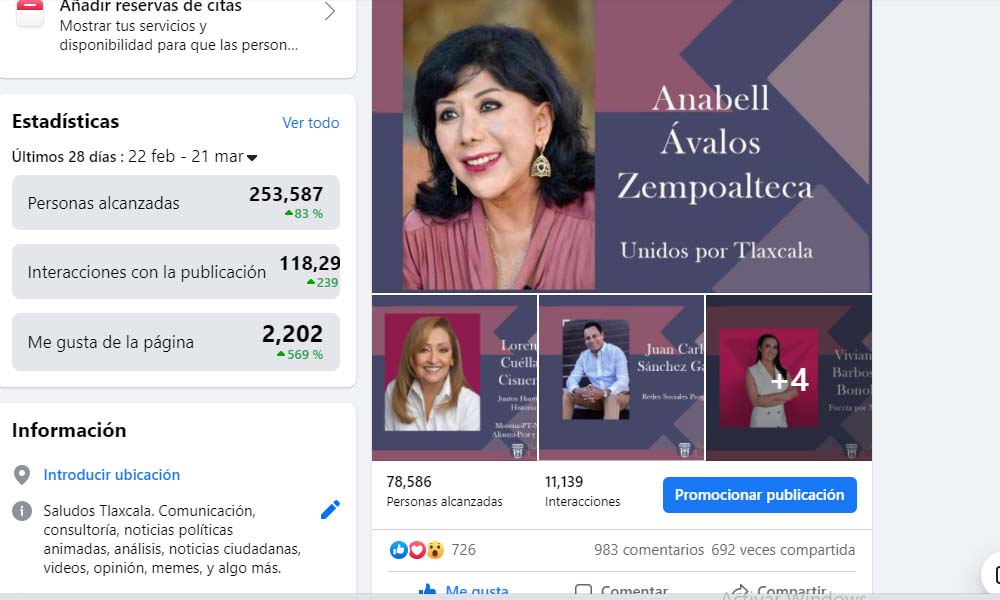This screenshot has width=1000, height=600.
Task: Open the 983 comentarios link
Action: [649, 550]
